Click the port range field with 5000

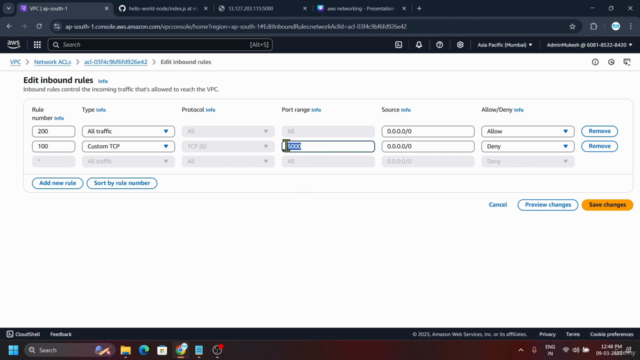coord(328,146)
